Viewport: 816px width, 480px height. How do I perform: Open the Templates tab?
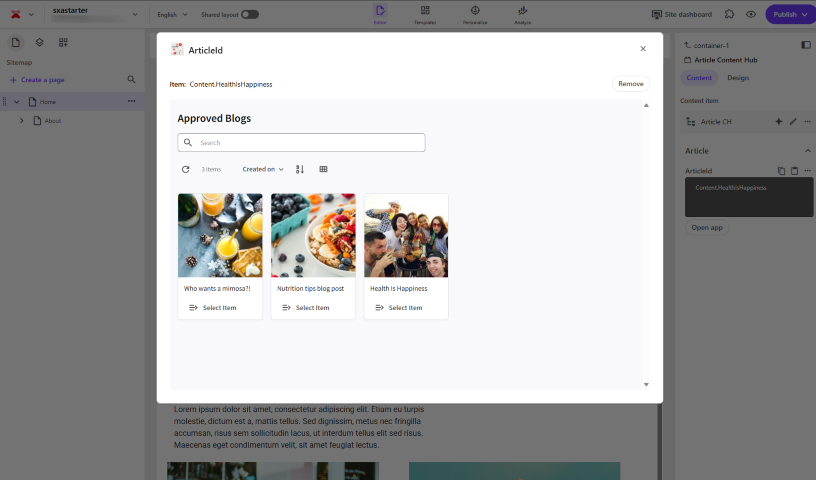[425, 14]
